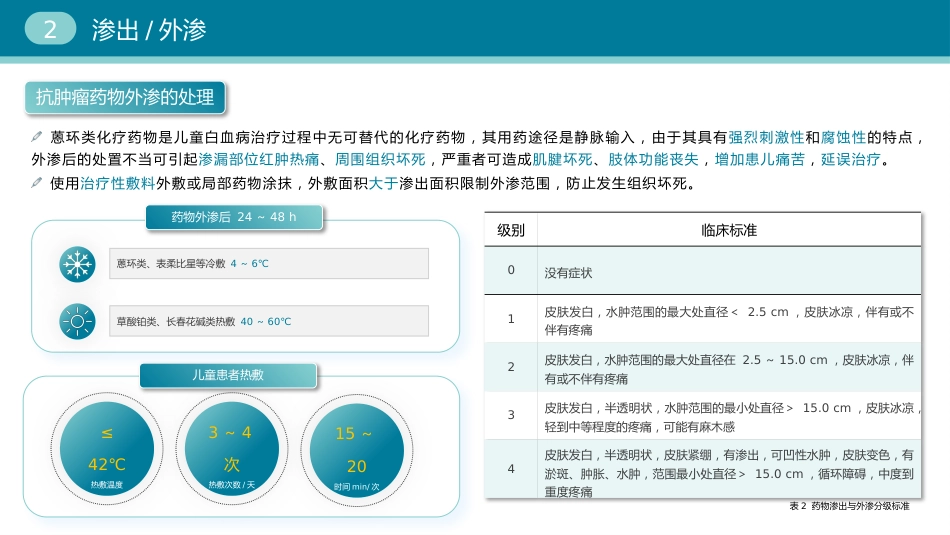Click highlighted text 治疗性敷料
The height and width of the screenshot is (535, 950).
[x=118, y=183]
